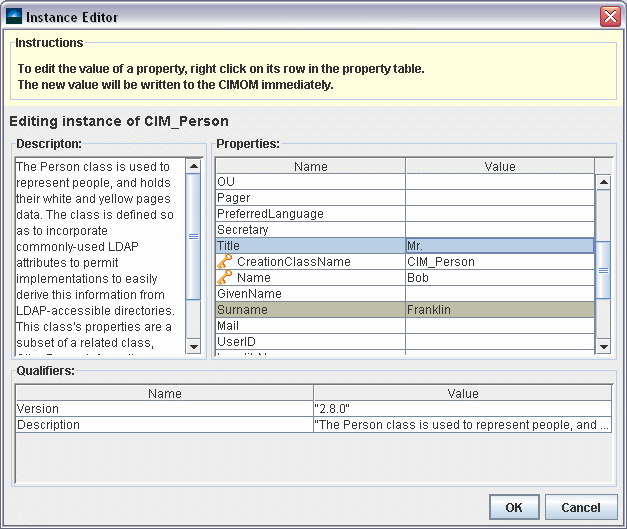The width and height of the screenshot is (627, 529).
Task: Click the Mail property value cell
Action: [x=498, y=326]
